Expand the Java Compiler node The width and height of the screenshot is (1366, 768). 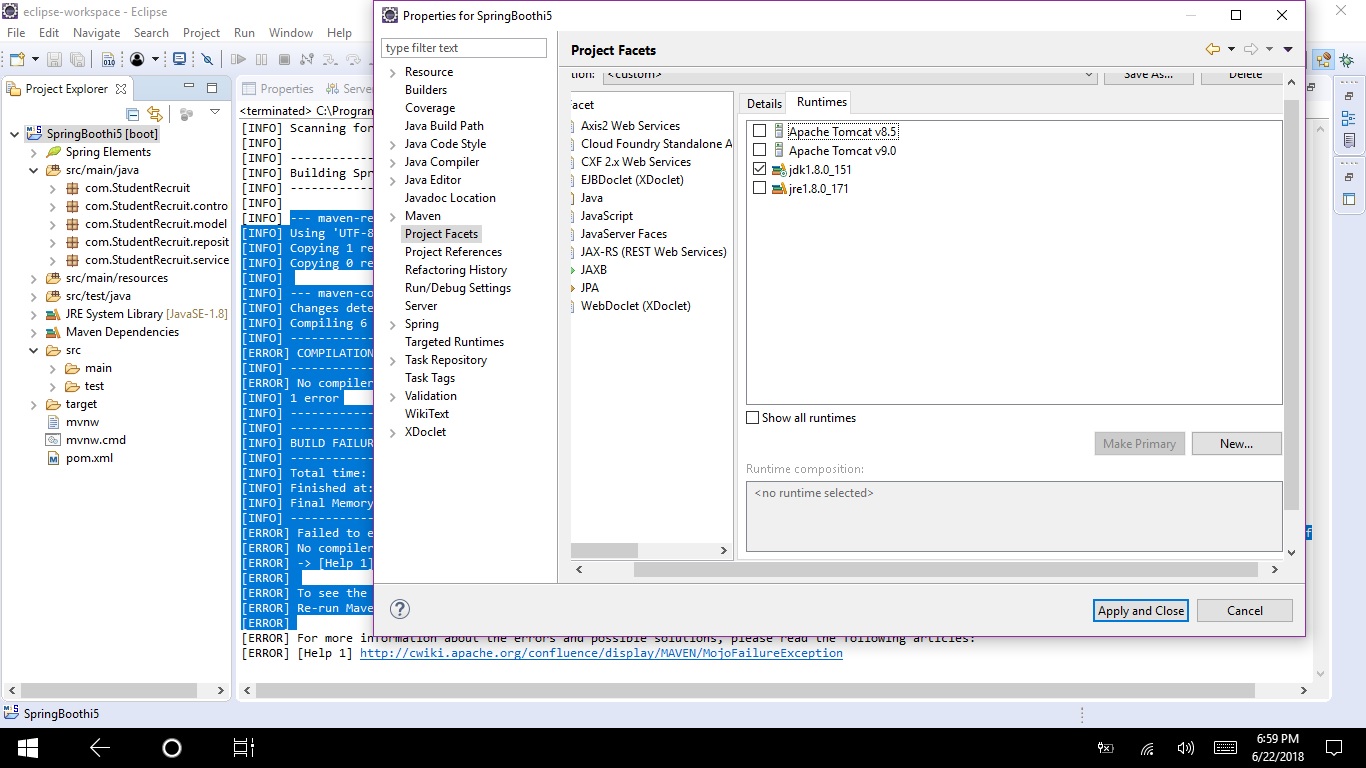tap(392, 163)
